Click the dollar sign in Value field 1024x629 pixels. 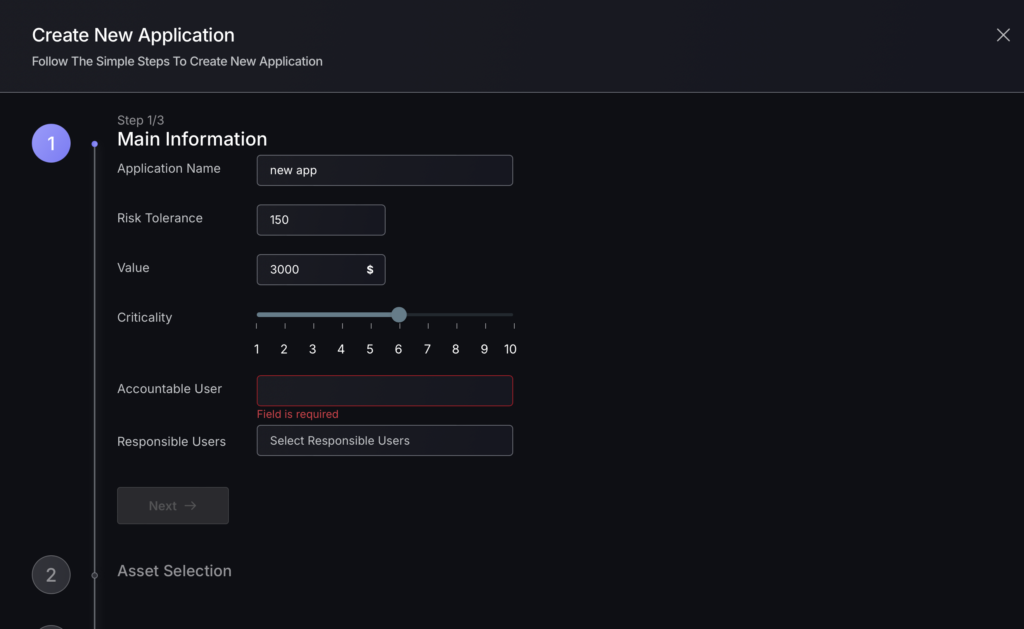pyautogui.click(x=370, y=270)
